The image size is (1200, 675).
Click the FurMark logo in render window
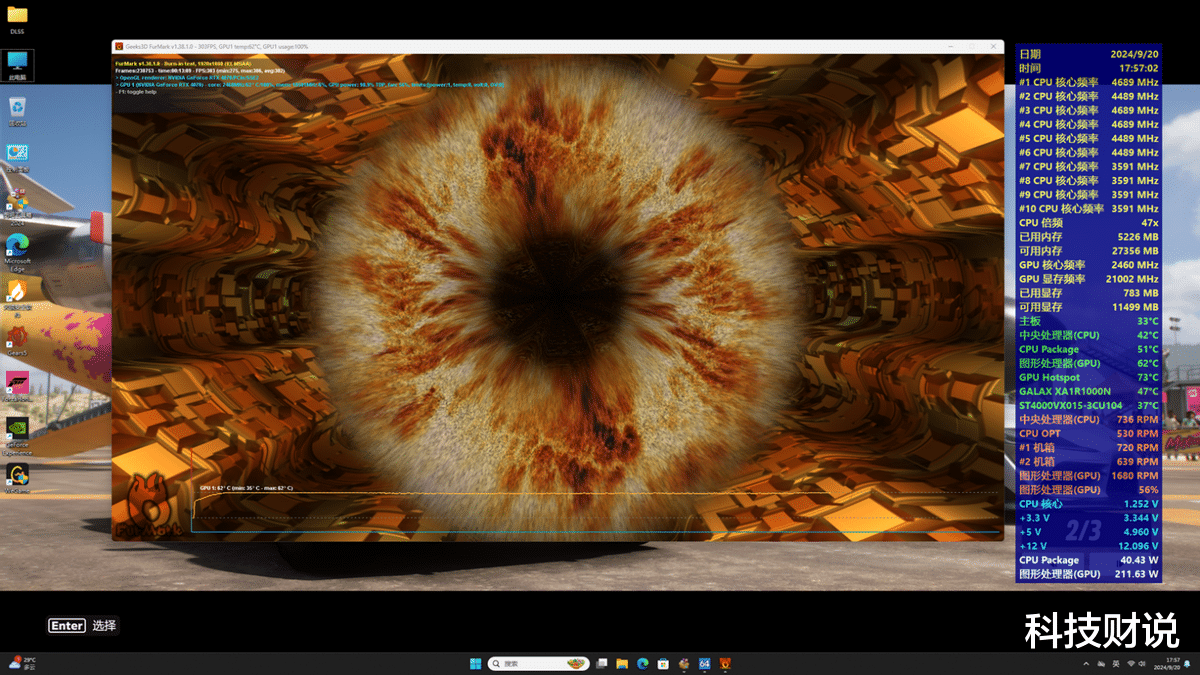click(x=152, y=505)
